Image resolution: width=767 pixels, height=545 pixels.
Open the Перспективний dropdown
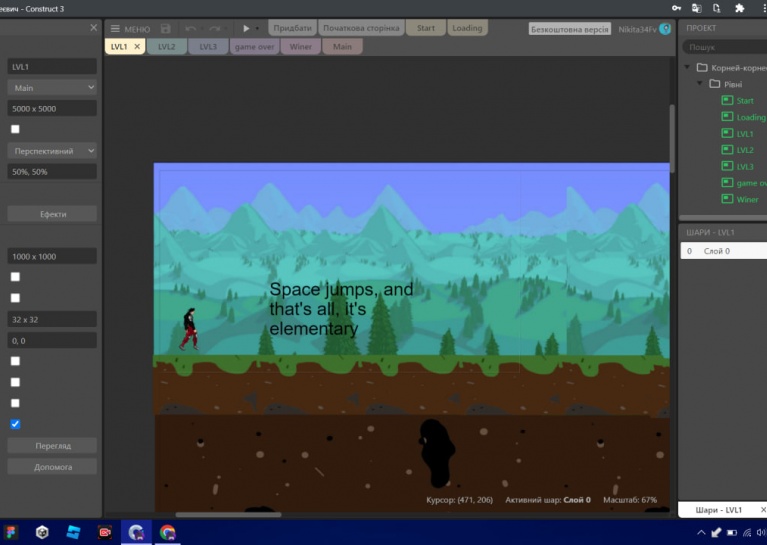point(52,151)
